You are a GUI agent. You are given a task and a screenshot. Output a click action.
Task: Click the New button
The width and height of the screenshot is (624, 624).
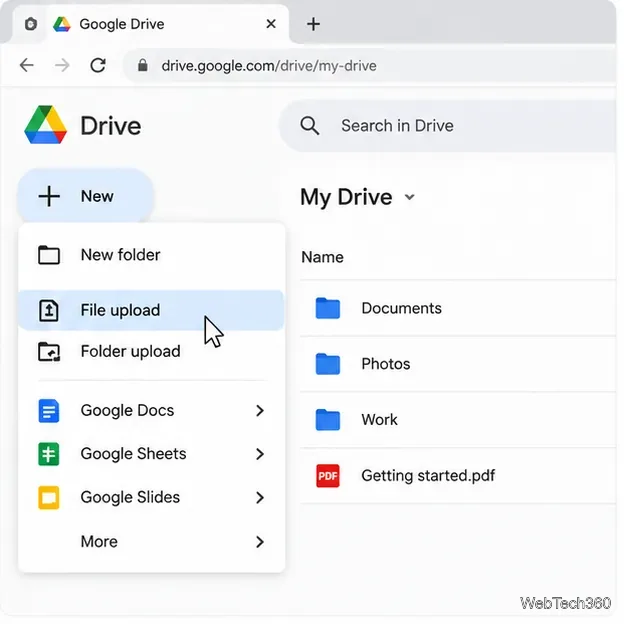click(x=86, y=196)
